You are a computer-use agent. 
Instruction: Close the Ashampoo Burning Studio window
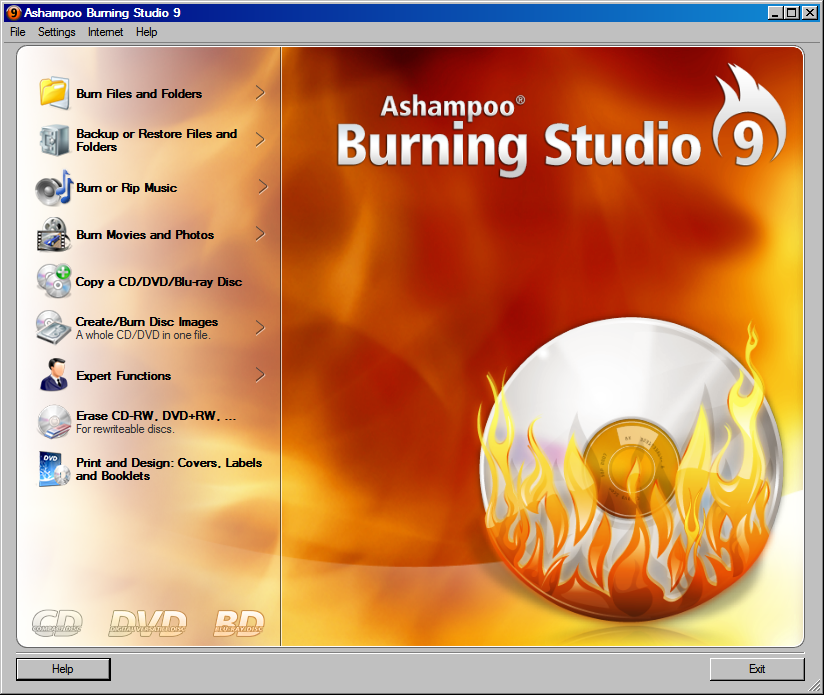(x=810, y=13)
